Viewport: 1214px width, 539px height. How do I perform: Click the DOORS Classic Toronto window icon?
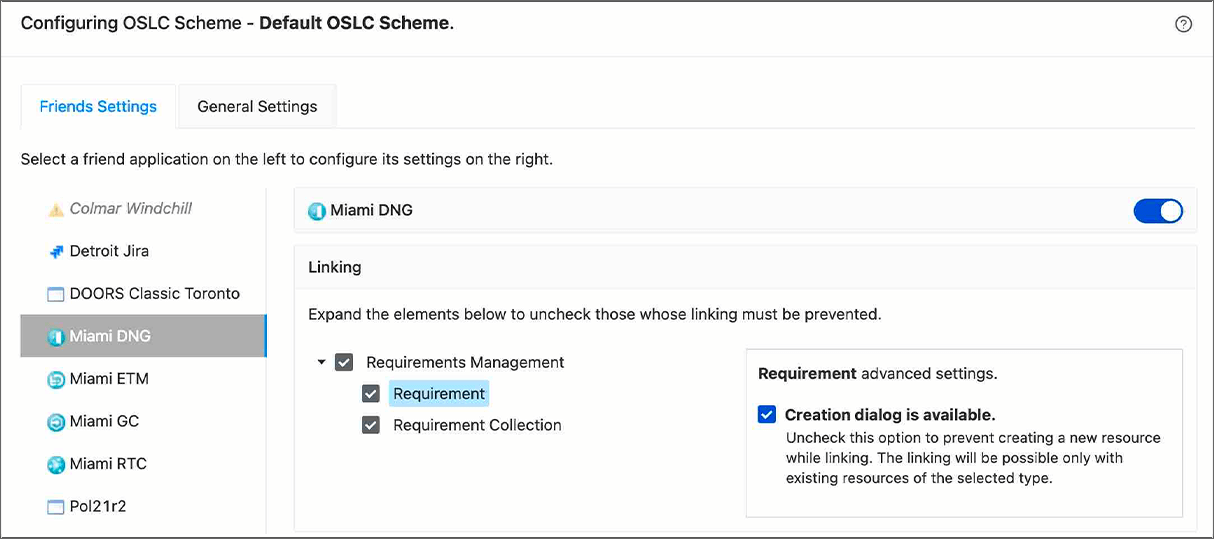[56, 294]
